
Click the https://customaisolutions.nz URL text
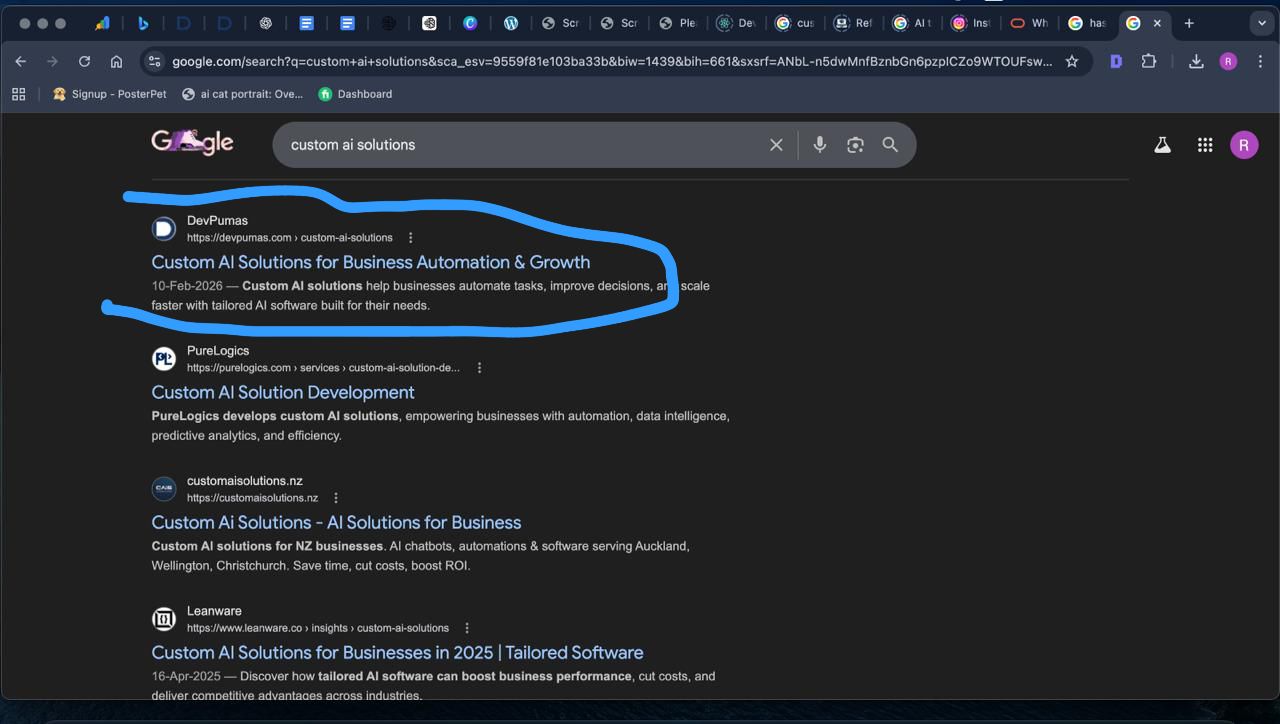pos(252,498)
